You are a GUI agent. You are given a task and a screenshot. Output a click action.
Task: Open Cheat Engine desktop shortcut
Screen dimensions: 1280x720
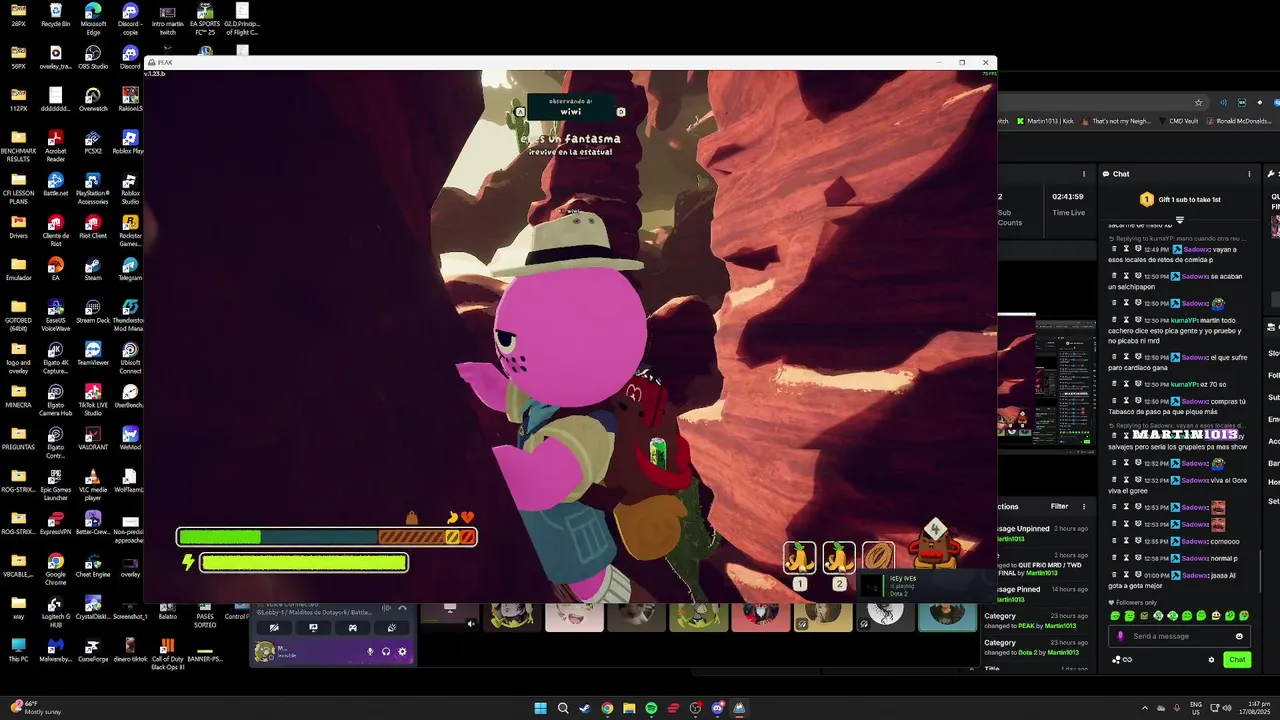[93, 565]
